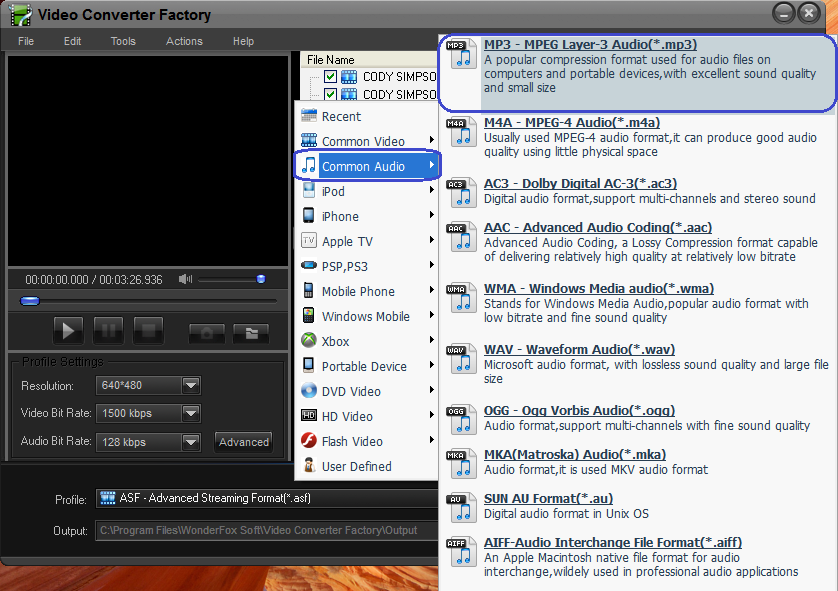This screenshot has height=591, width=838.
Task: Click the Common Audio music note icon
Action: point(309,166)
